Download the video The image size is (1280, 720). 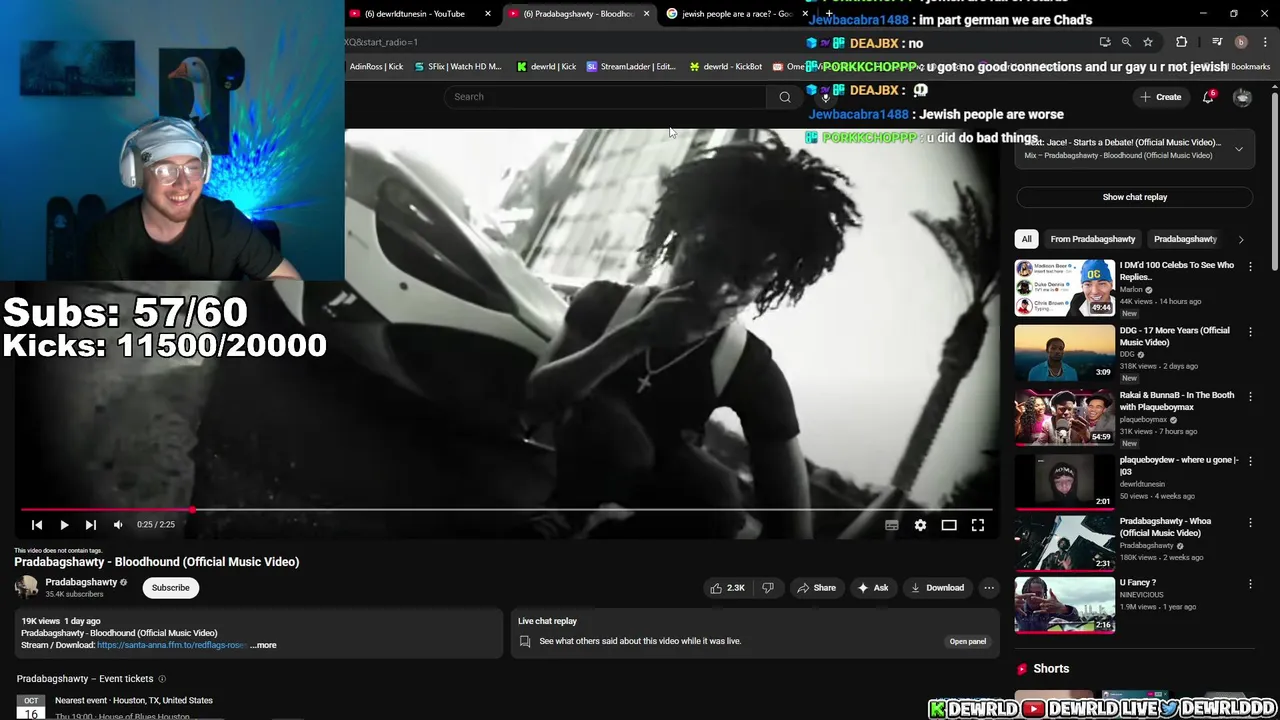point(937,588)
